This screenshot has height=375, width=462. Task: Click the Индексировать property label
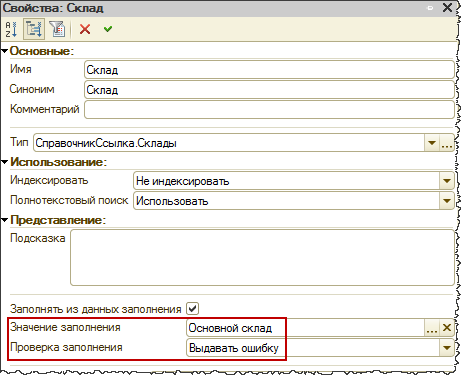(49, 180)
